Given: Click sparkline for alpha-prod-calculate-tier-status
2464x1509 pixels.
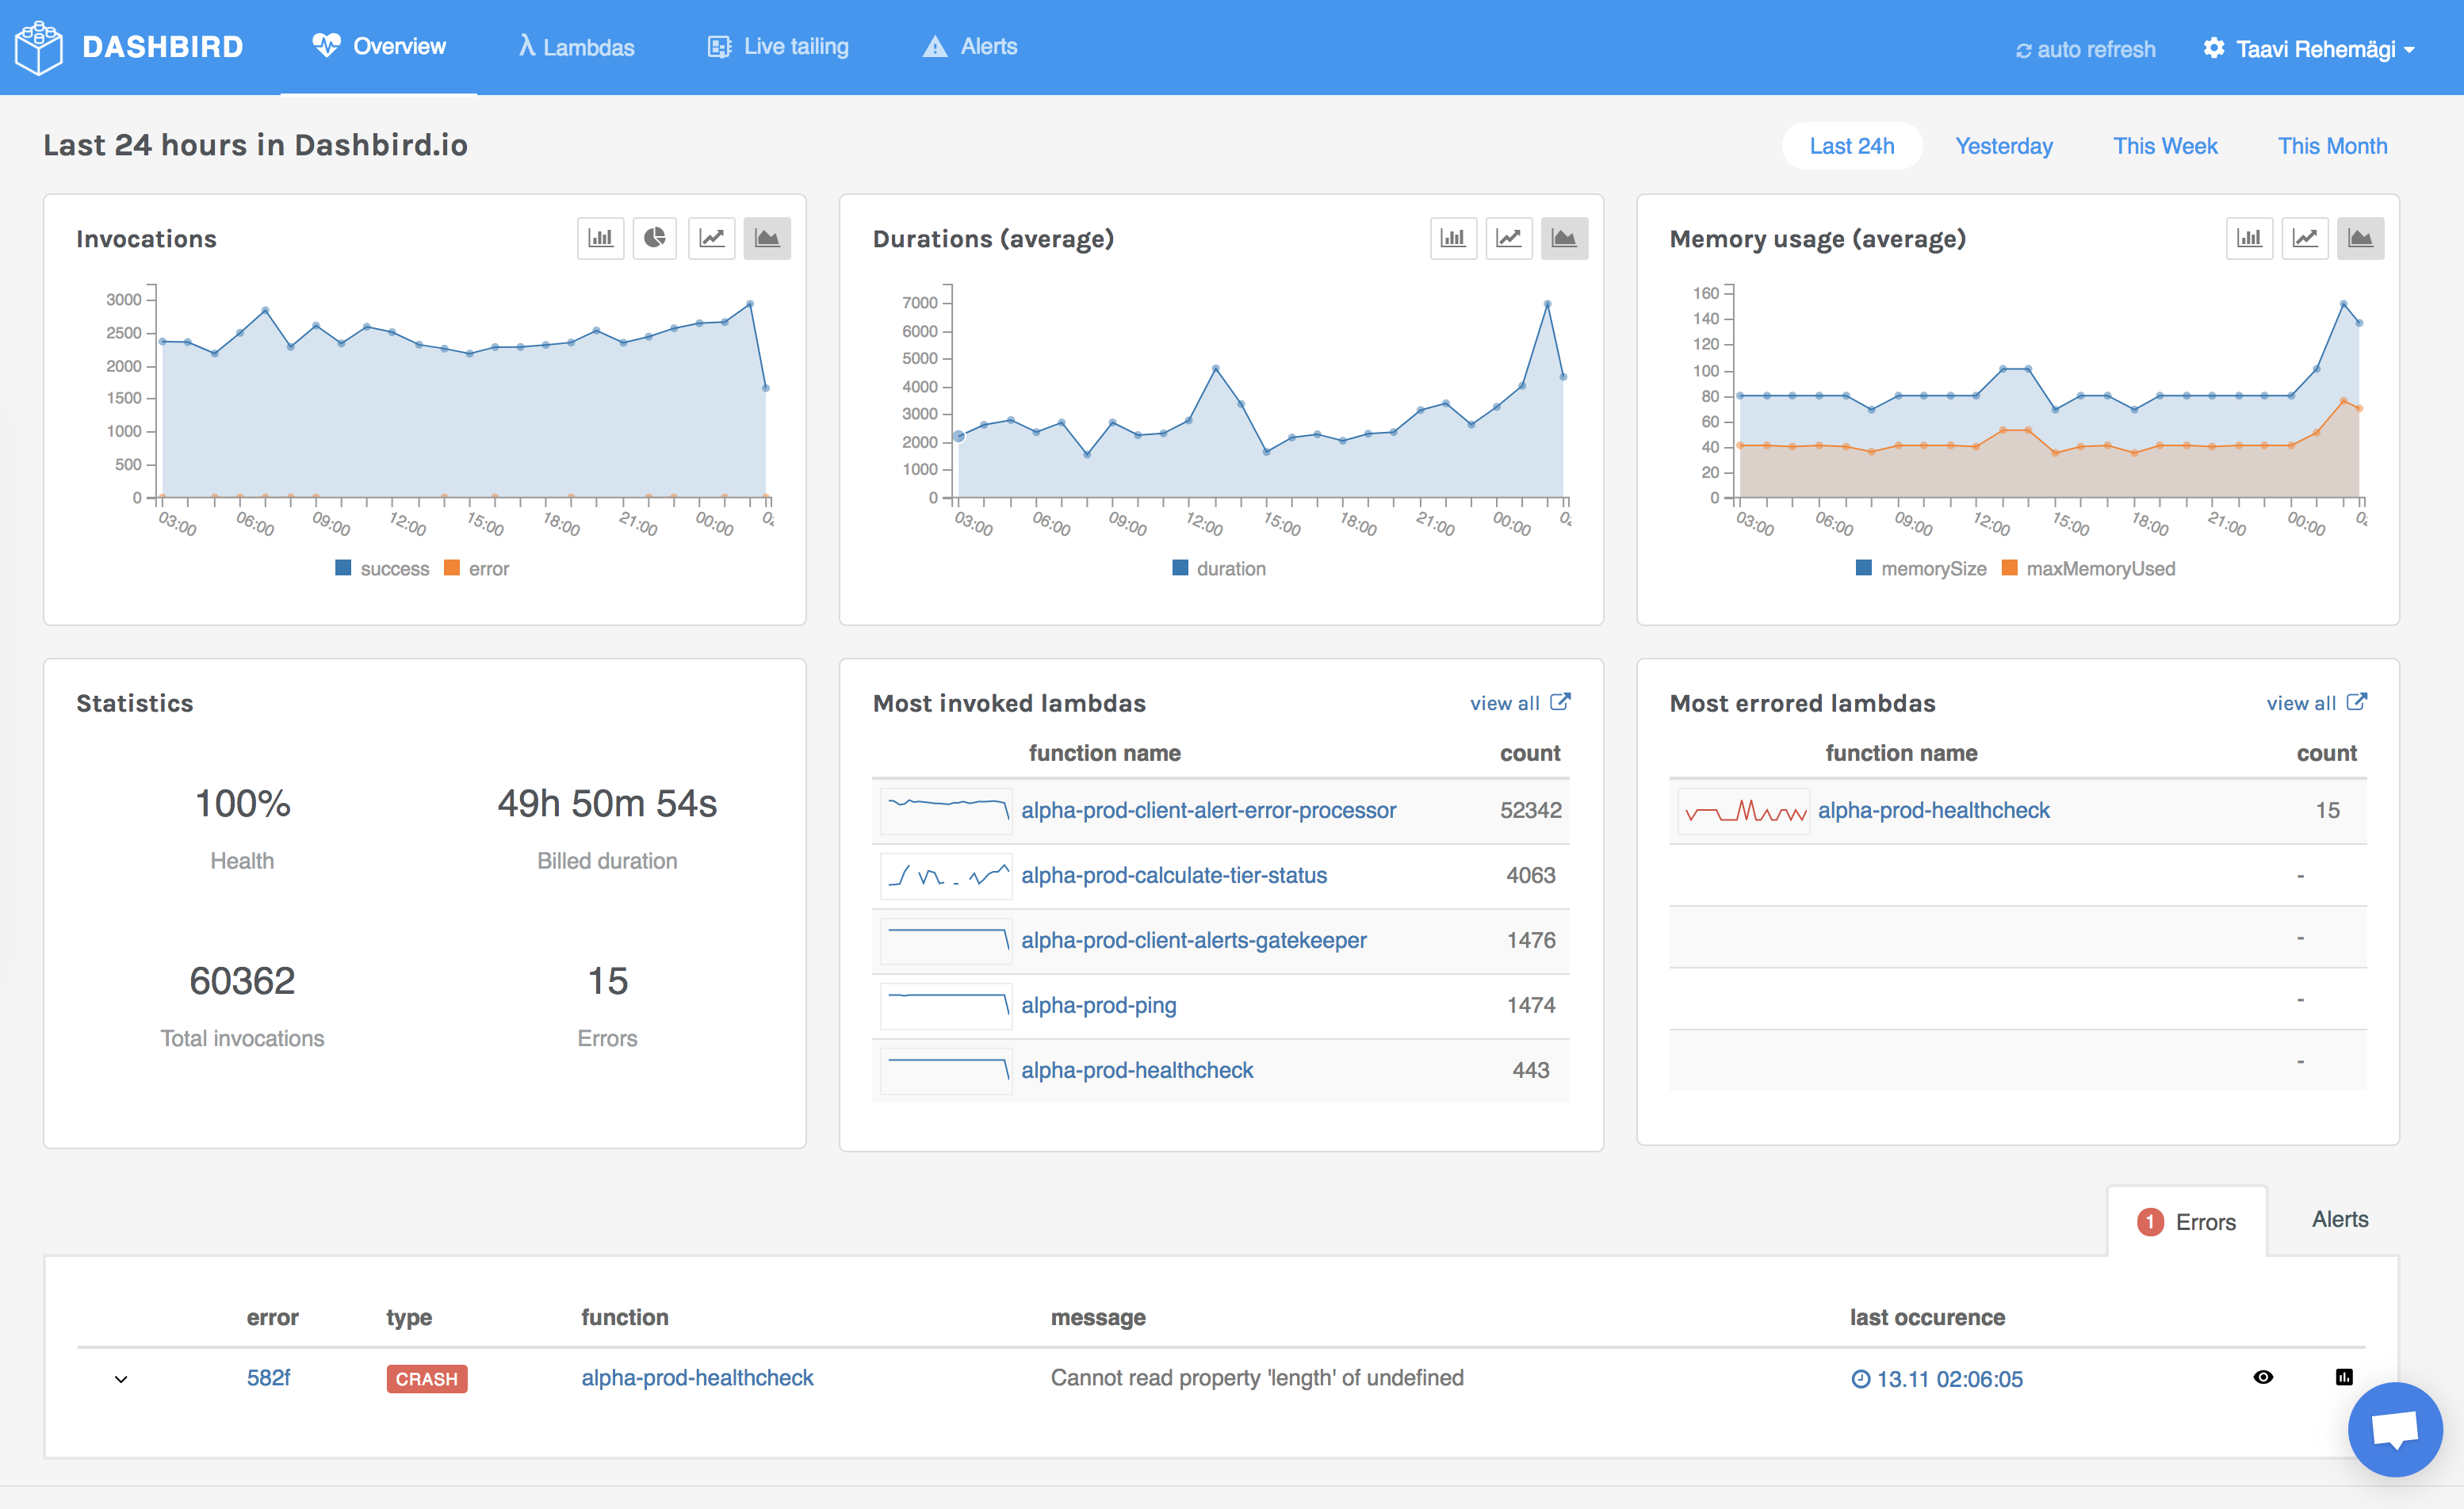Looking at the screenshot, I should pos(946,876).
